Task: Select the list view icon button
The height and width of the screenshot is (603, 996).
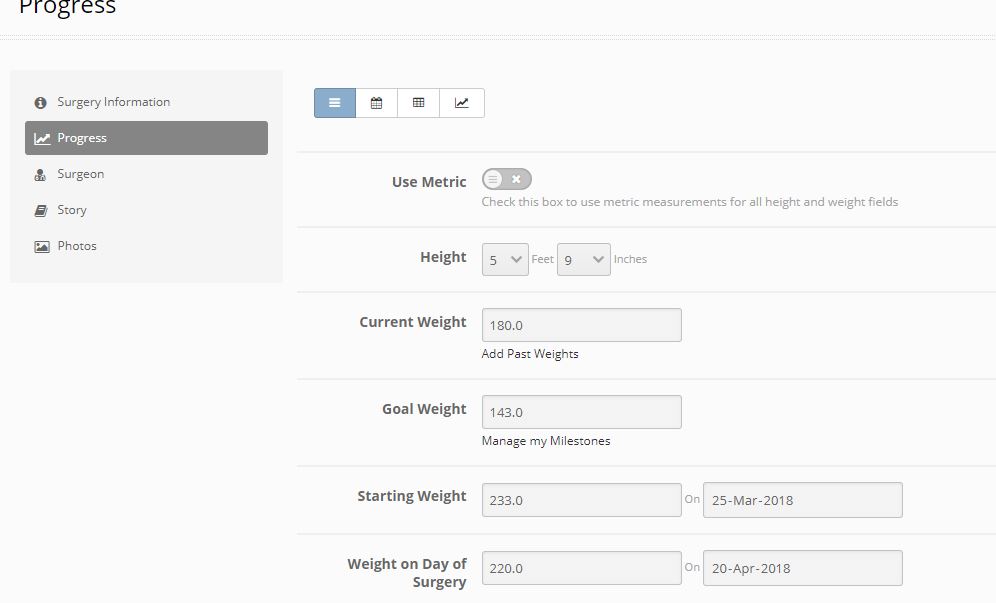Action: 335,103
